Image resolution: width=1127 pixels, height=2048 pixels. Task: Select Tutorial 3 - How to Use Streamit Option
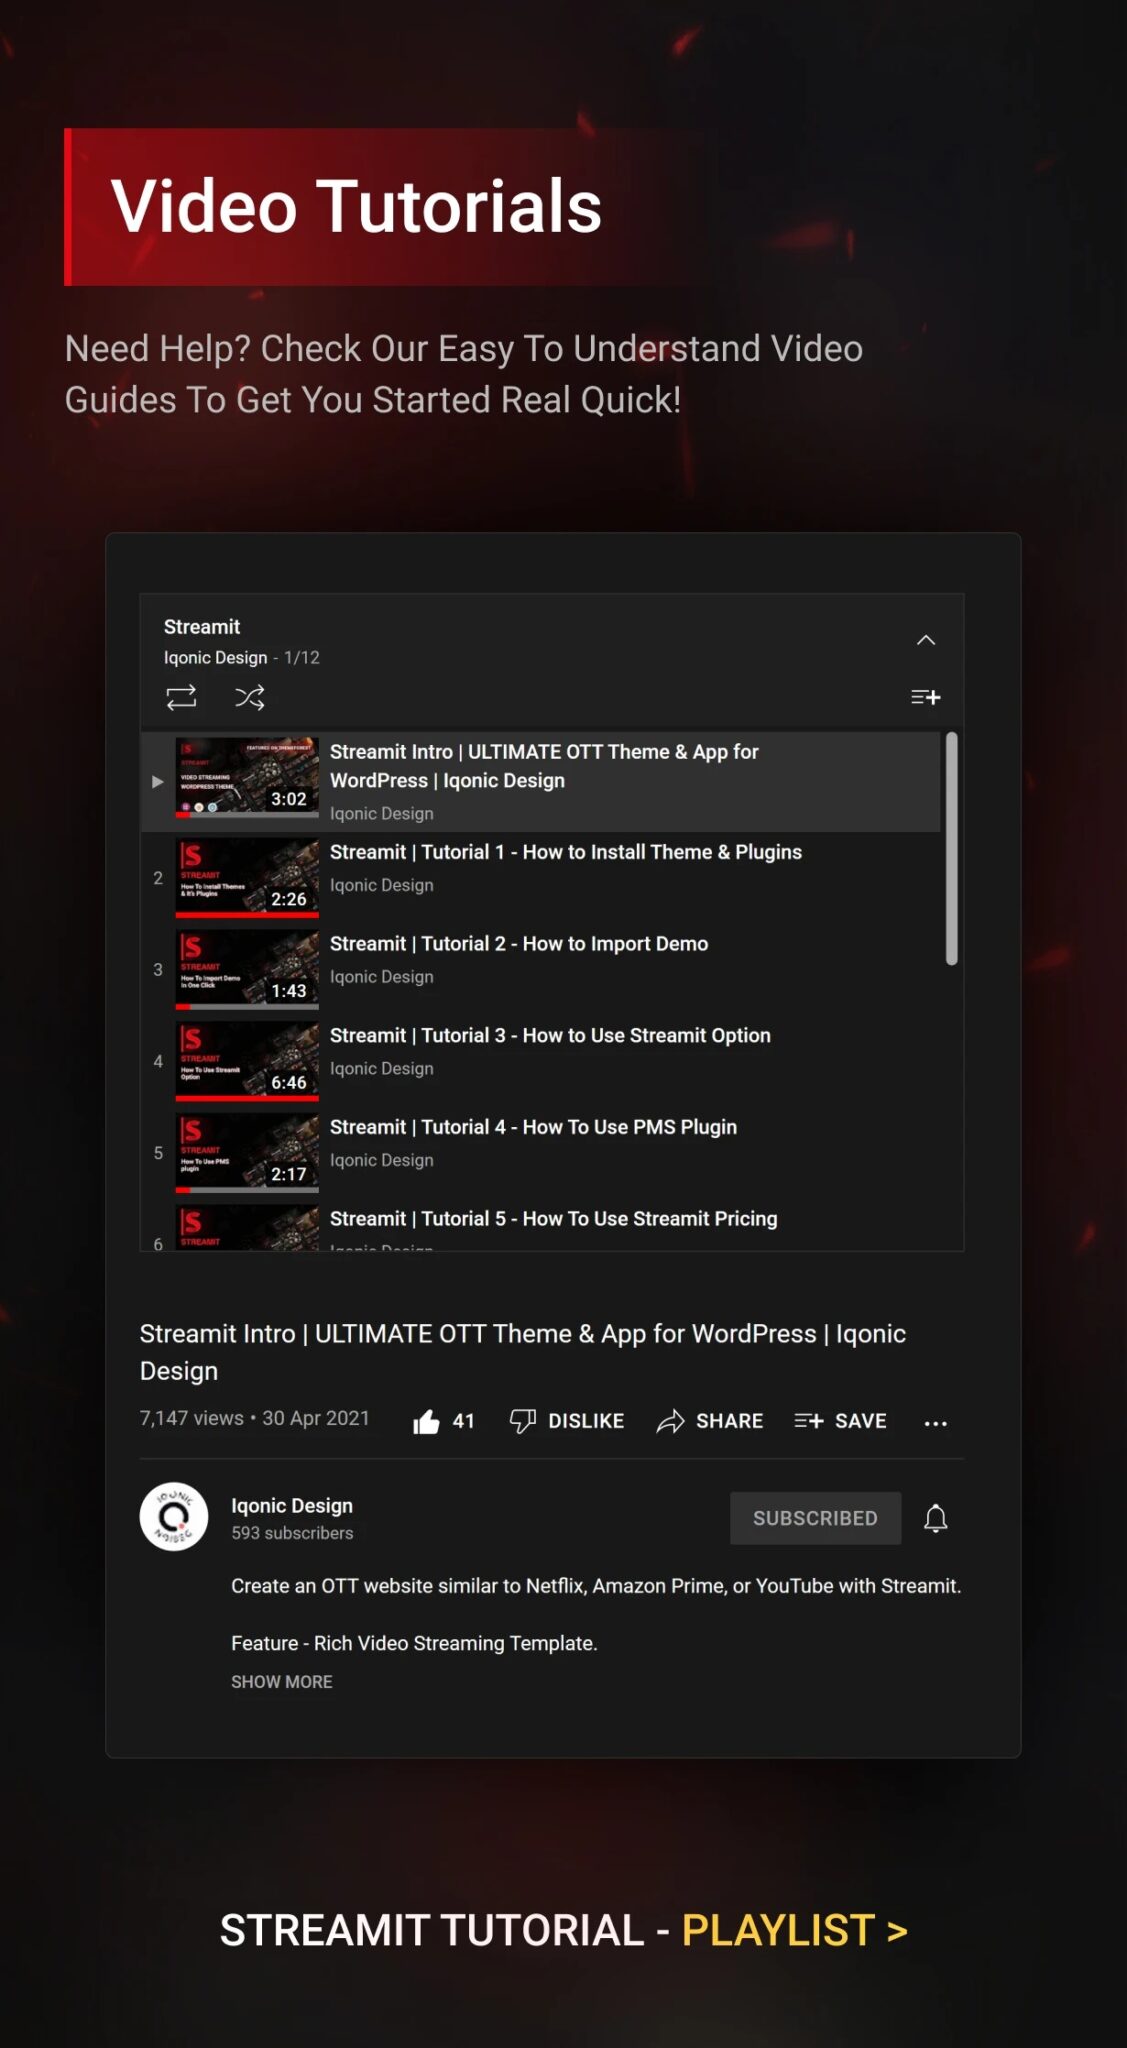click(550, 1036)
